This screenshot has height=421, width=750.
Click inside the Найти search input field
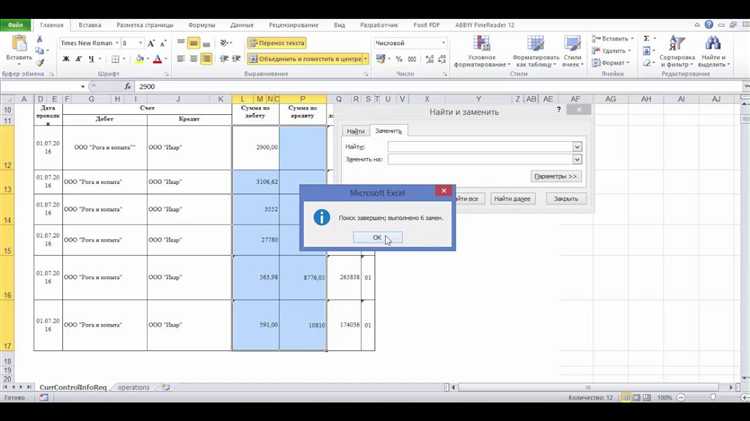pos(480,147)
